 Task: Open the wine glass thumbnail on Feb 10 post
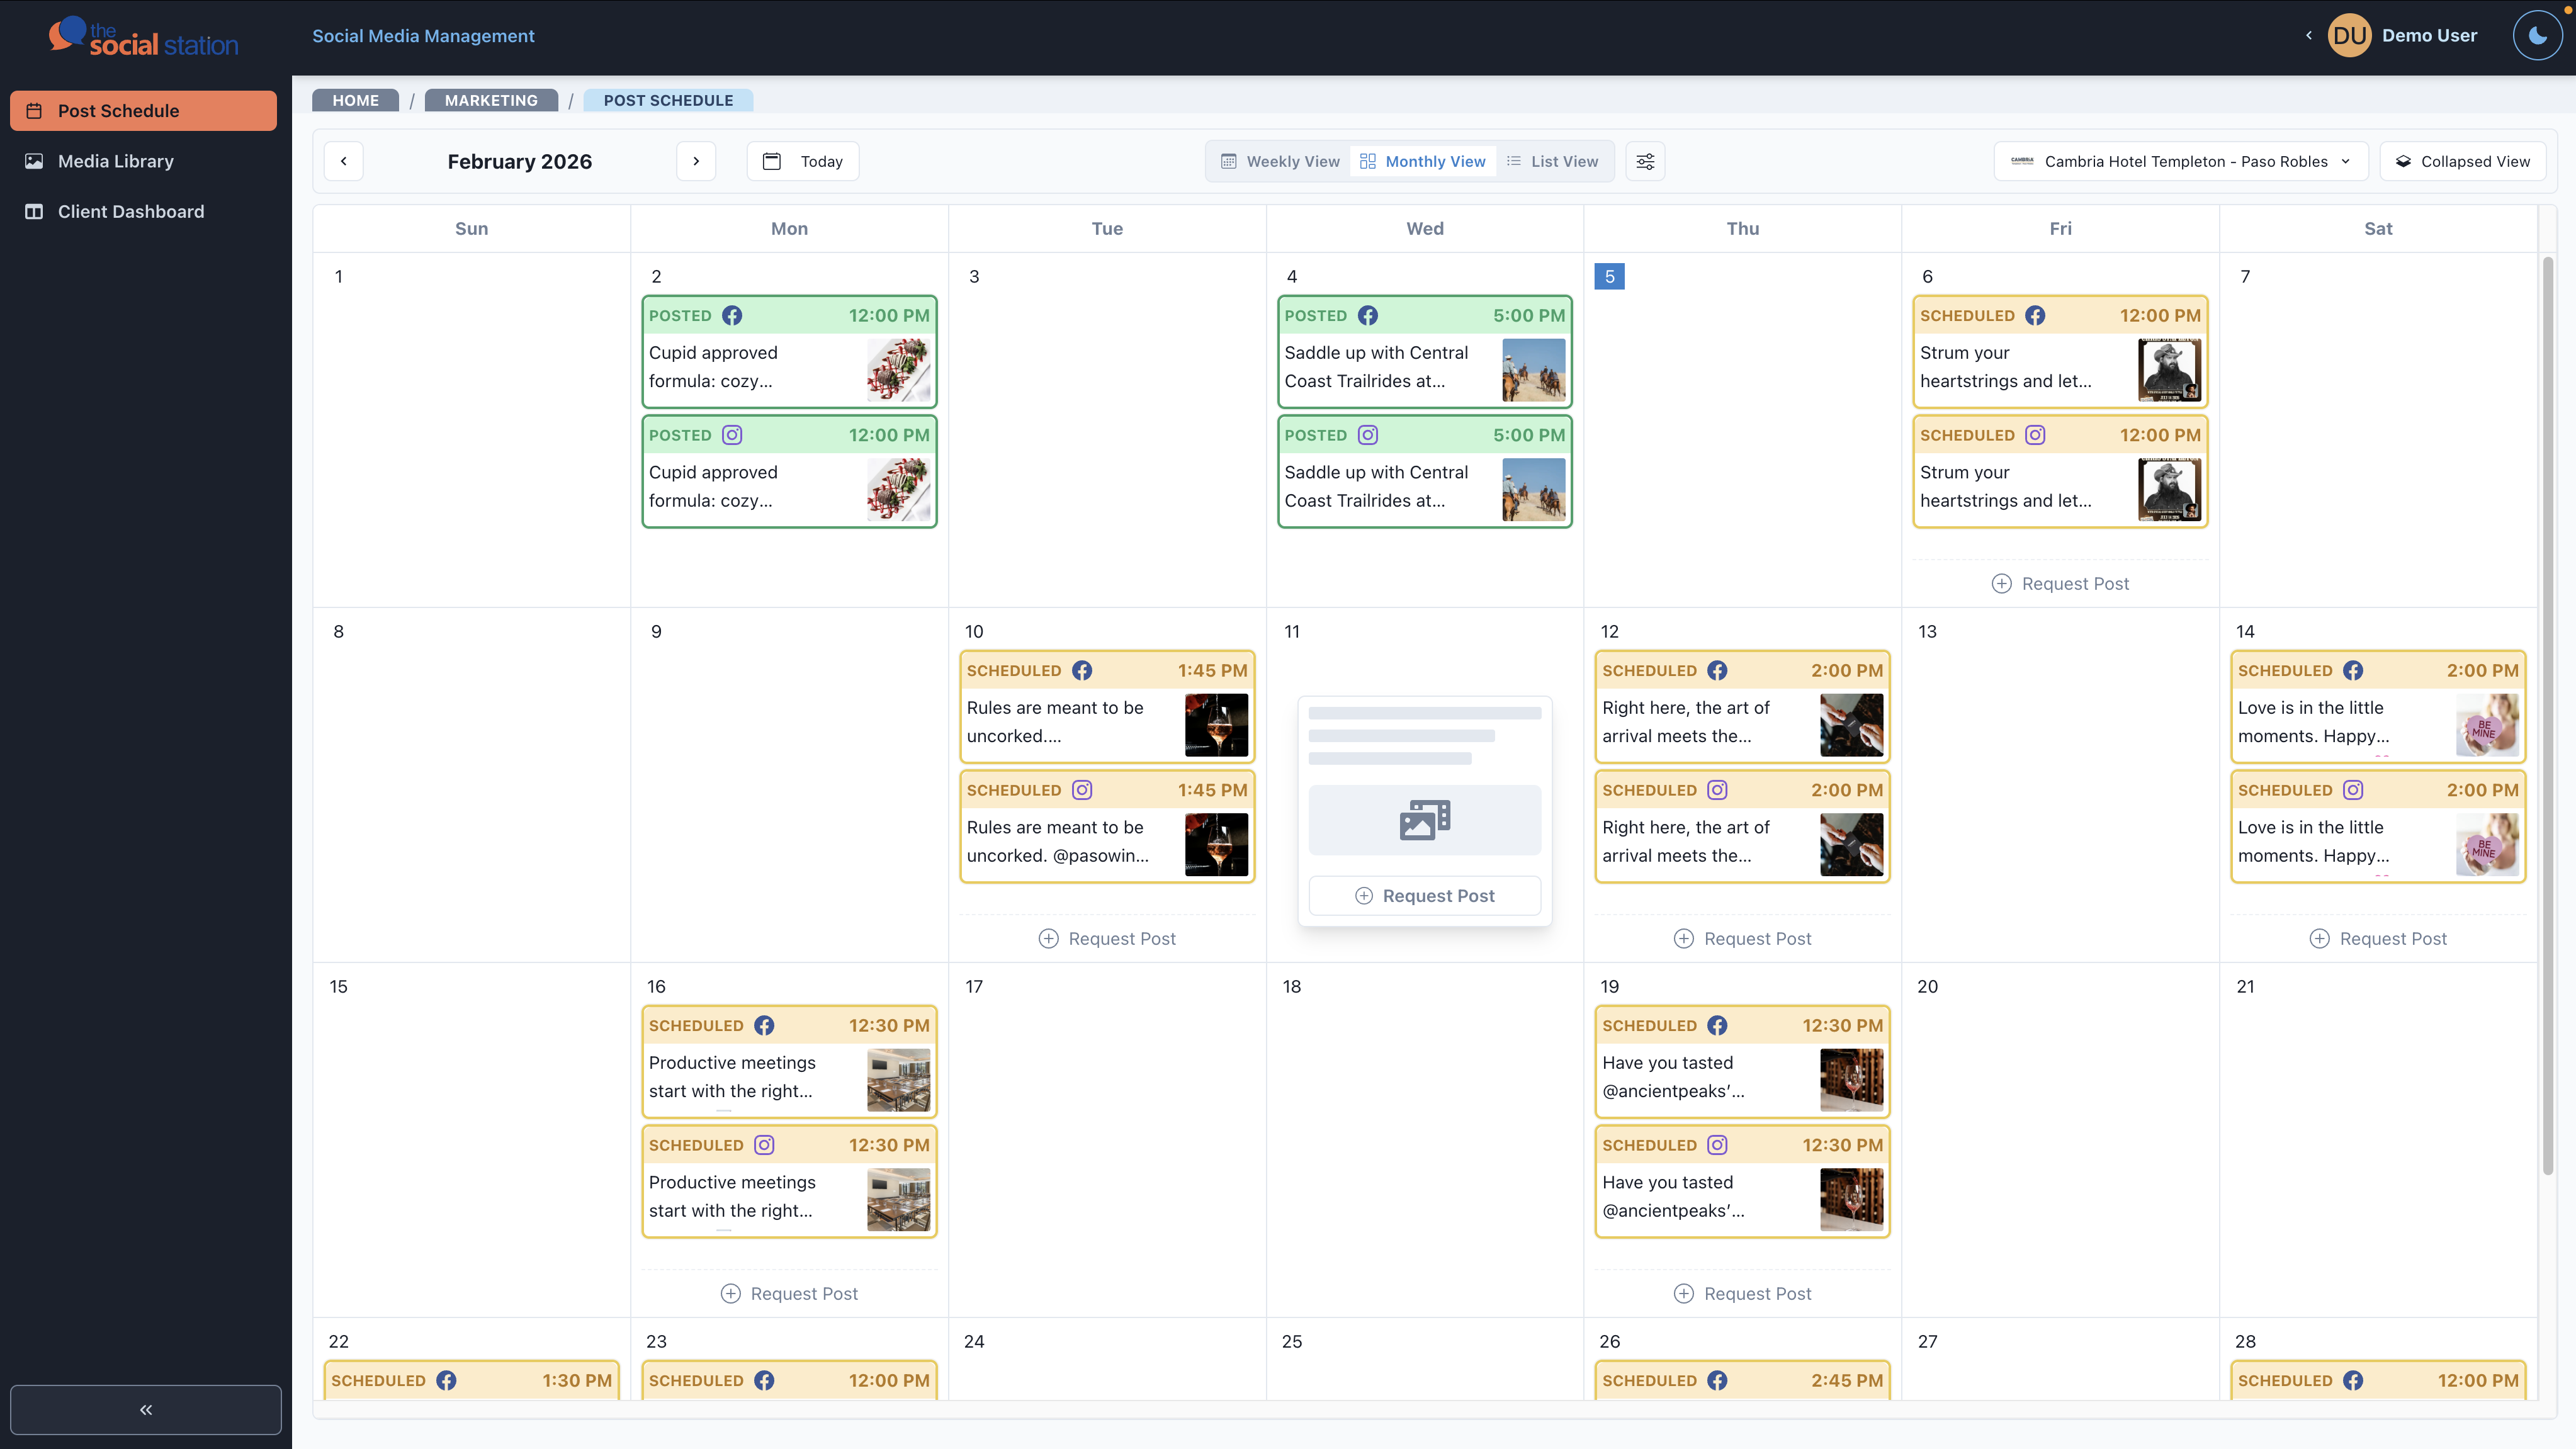[x=1215, y=725]
